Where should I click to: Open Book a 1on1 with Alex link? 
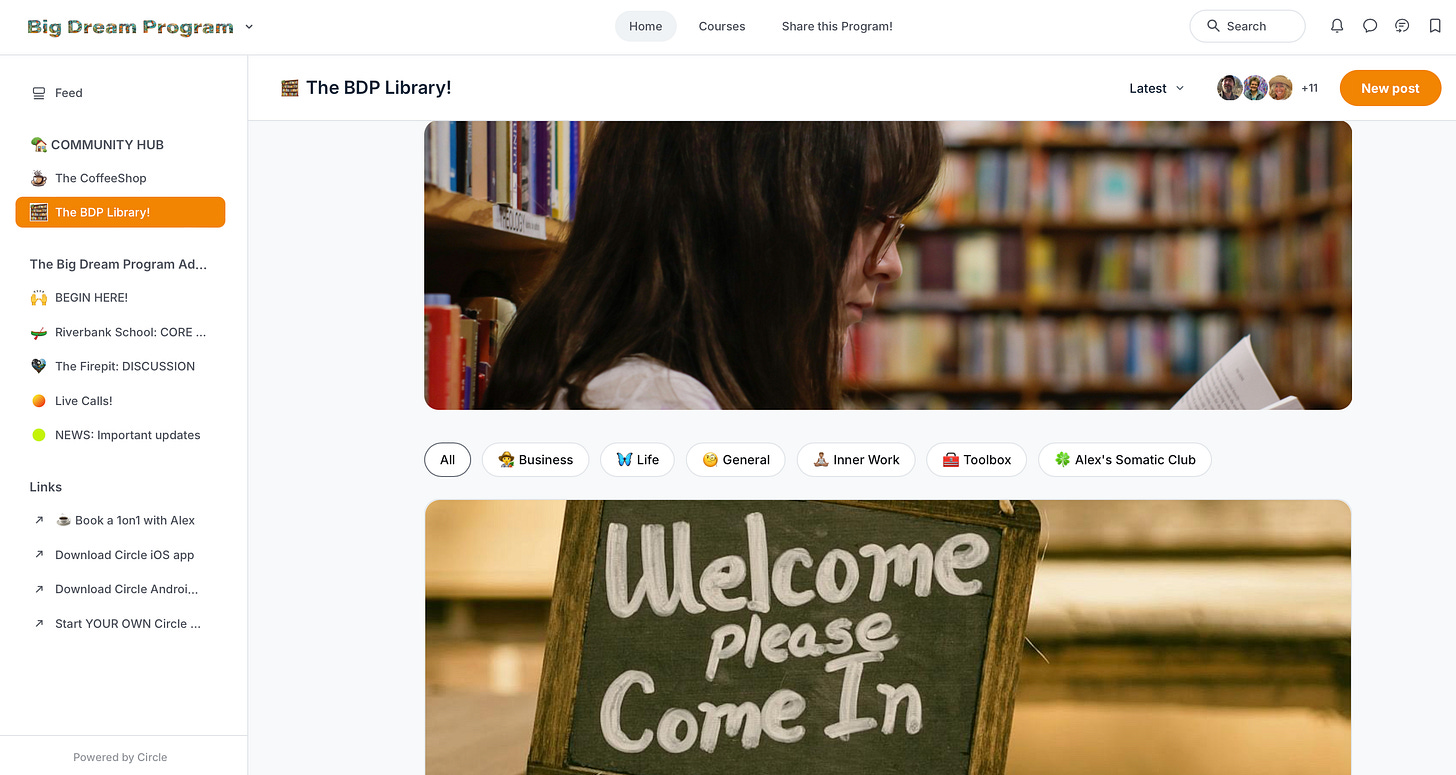tap(124, 520)
